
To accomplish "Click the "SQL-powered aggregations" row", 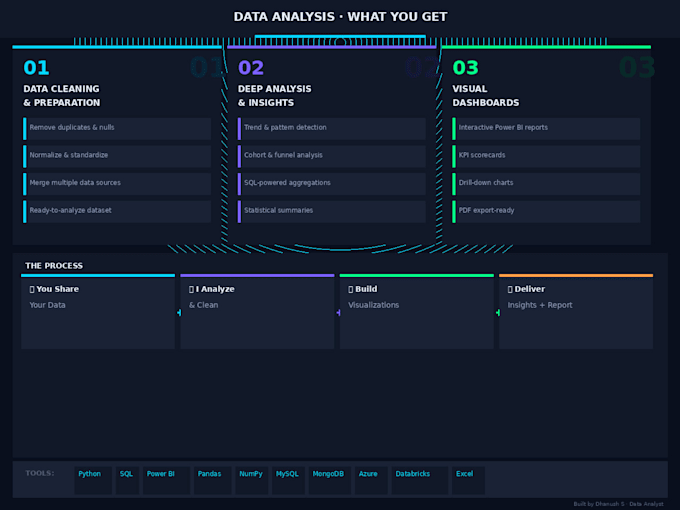I will tap(331, 184).
